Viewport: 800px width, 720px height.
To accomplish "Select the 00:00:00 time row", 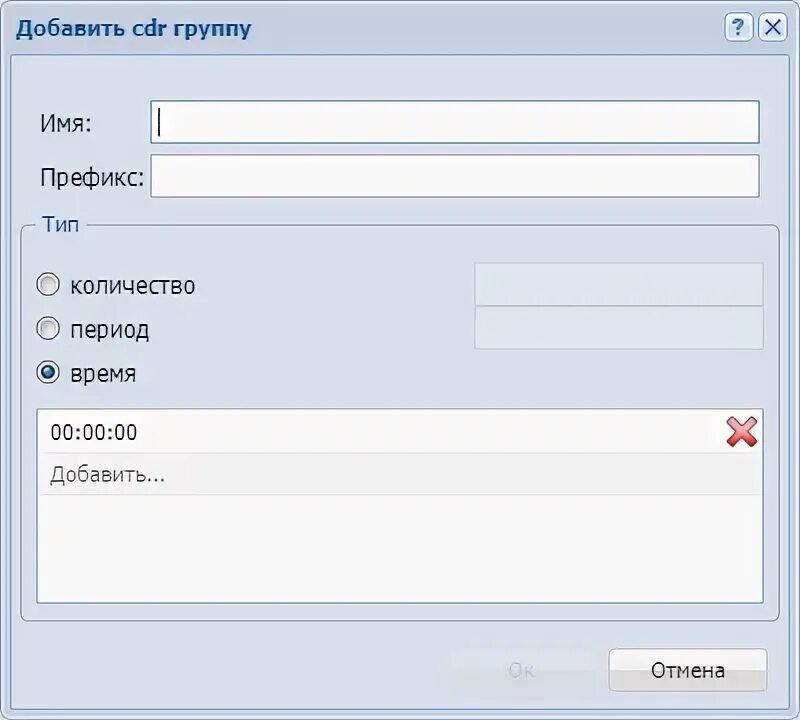I will [x=380, y=432].
